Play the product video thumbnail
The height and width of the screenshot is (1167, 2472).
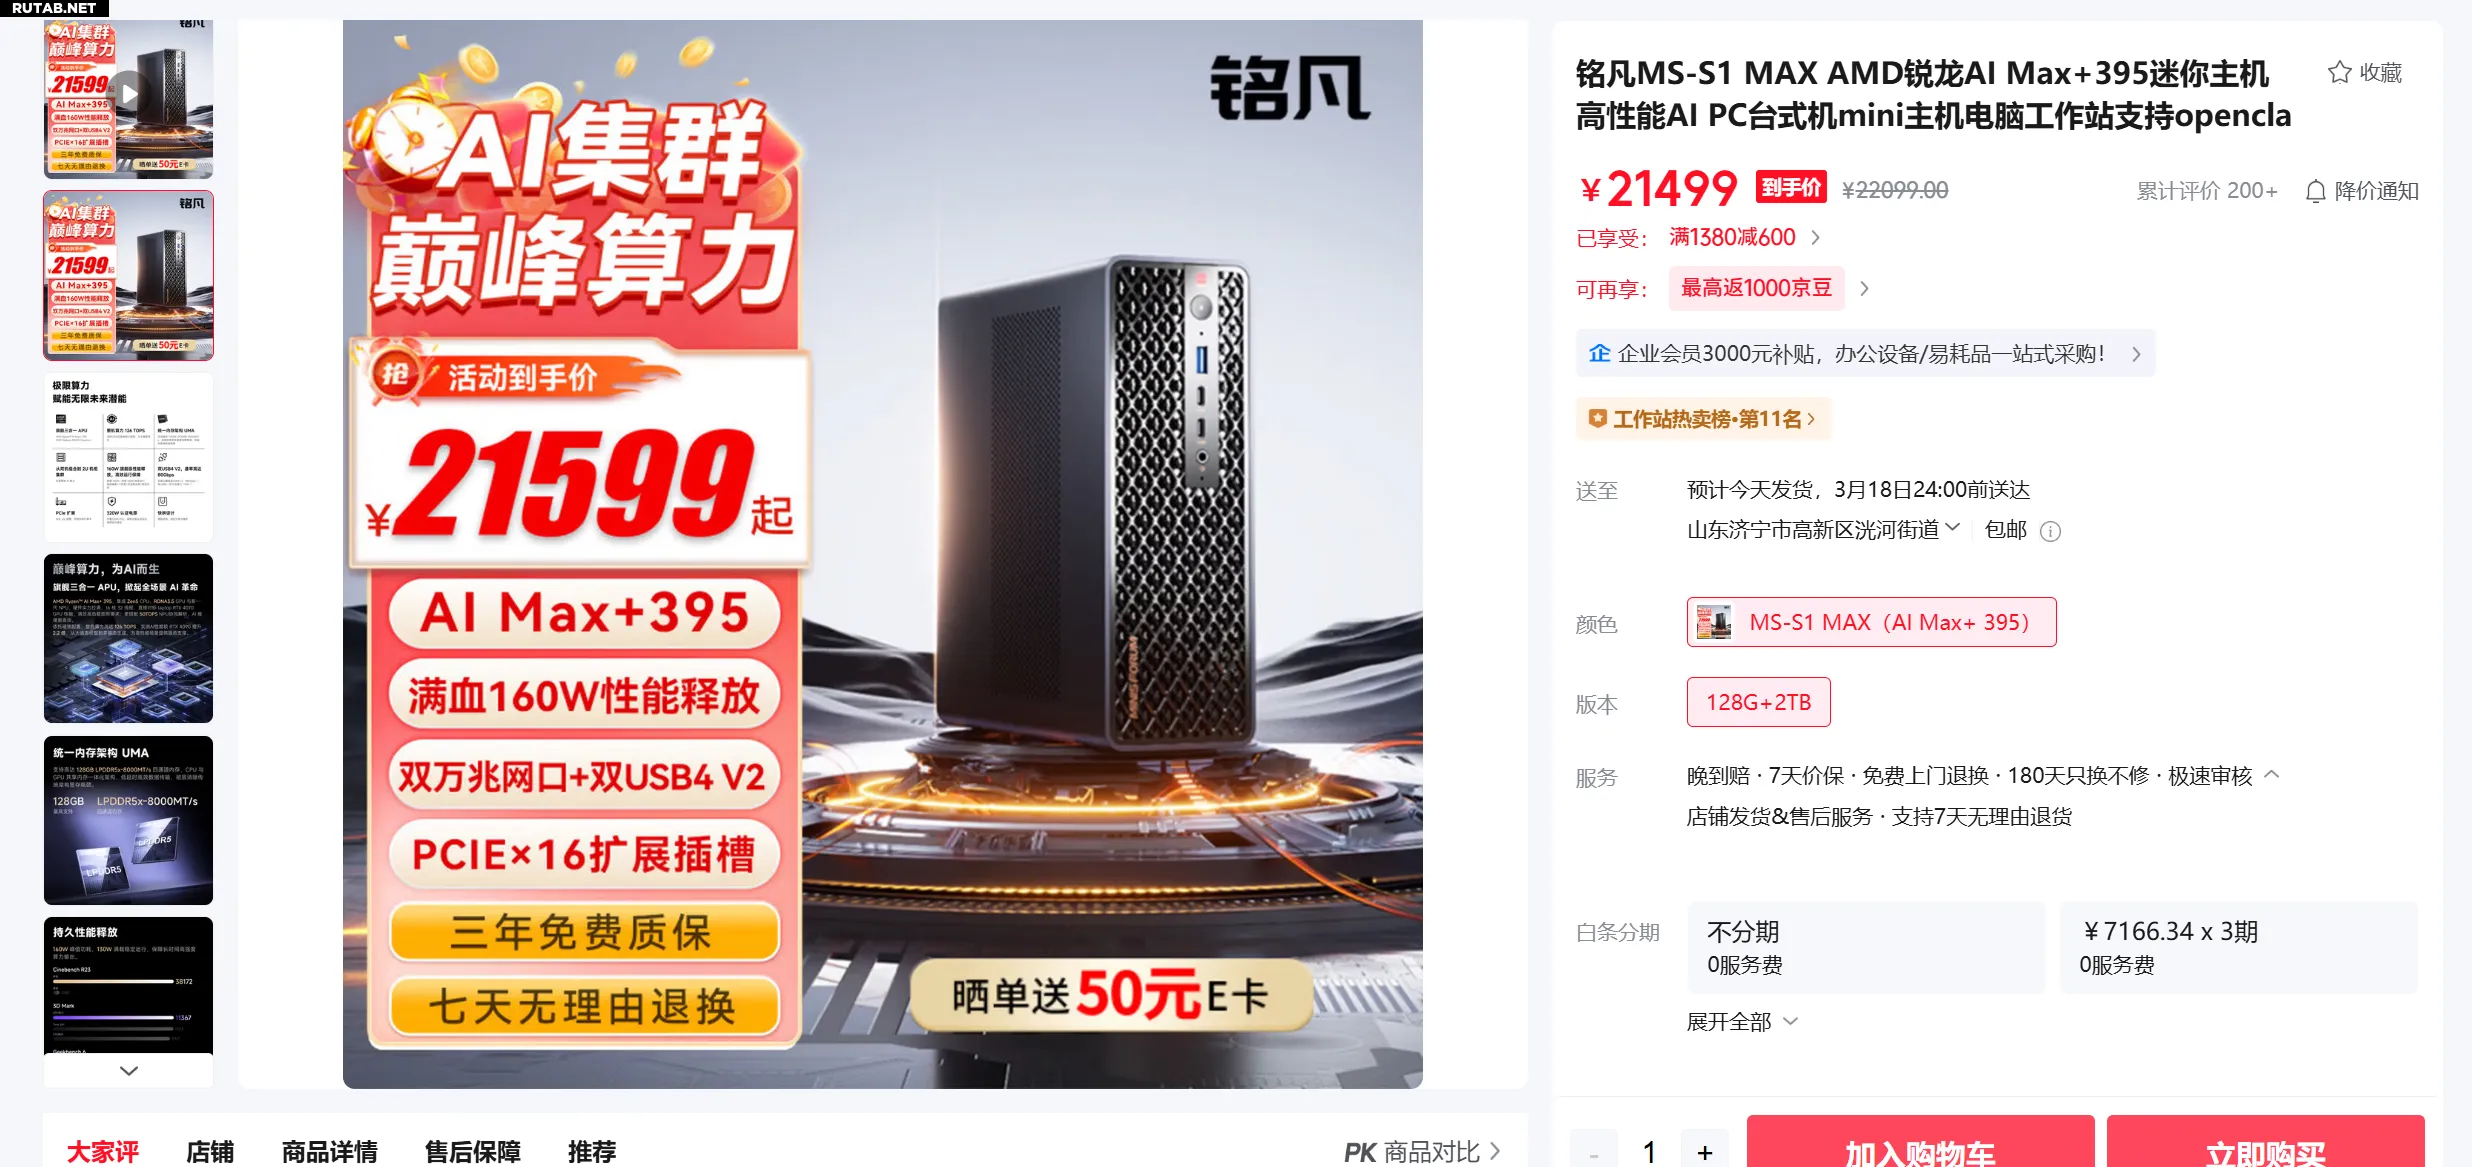128,94
